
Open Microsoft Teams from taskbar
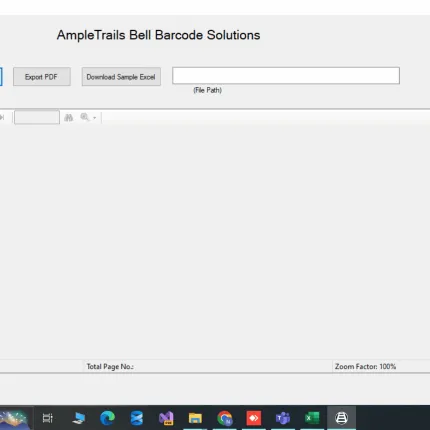pyautogui.click(x=283, y=418)
